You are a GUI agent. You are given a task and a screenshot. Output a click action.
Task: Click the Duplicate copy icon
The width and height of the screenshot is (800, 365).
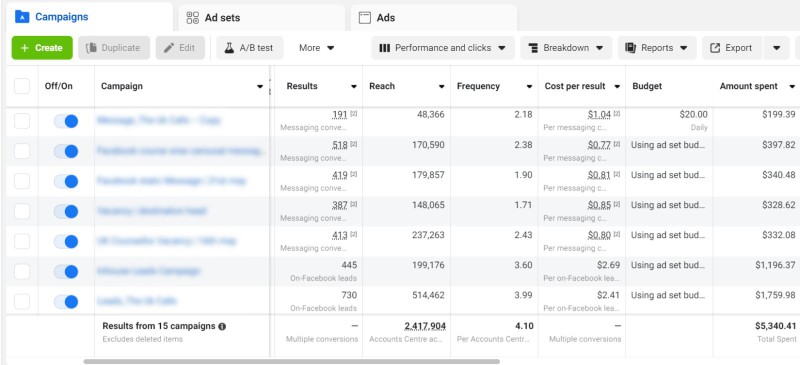pos(92,48)
